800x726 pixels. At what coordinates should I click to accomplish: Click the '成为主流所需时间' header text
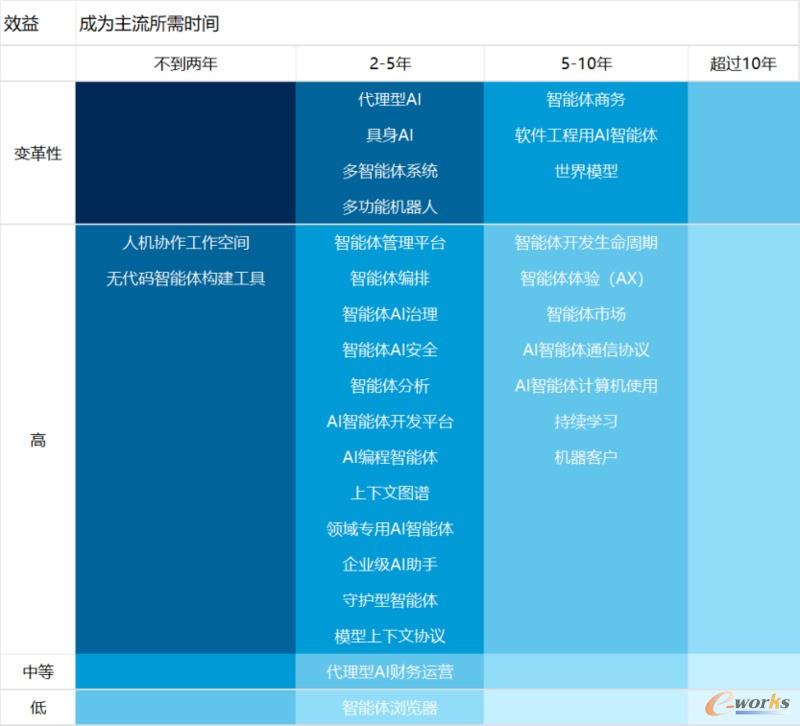click(x=149, y=23)
